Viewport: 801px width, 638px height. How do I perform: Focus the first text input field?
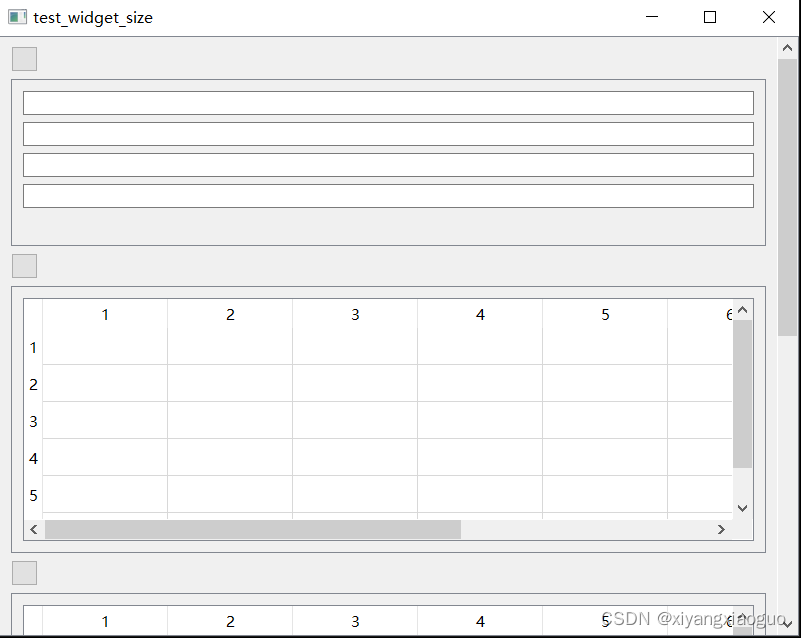coord(388,103)
